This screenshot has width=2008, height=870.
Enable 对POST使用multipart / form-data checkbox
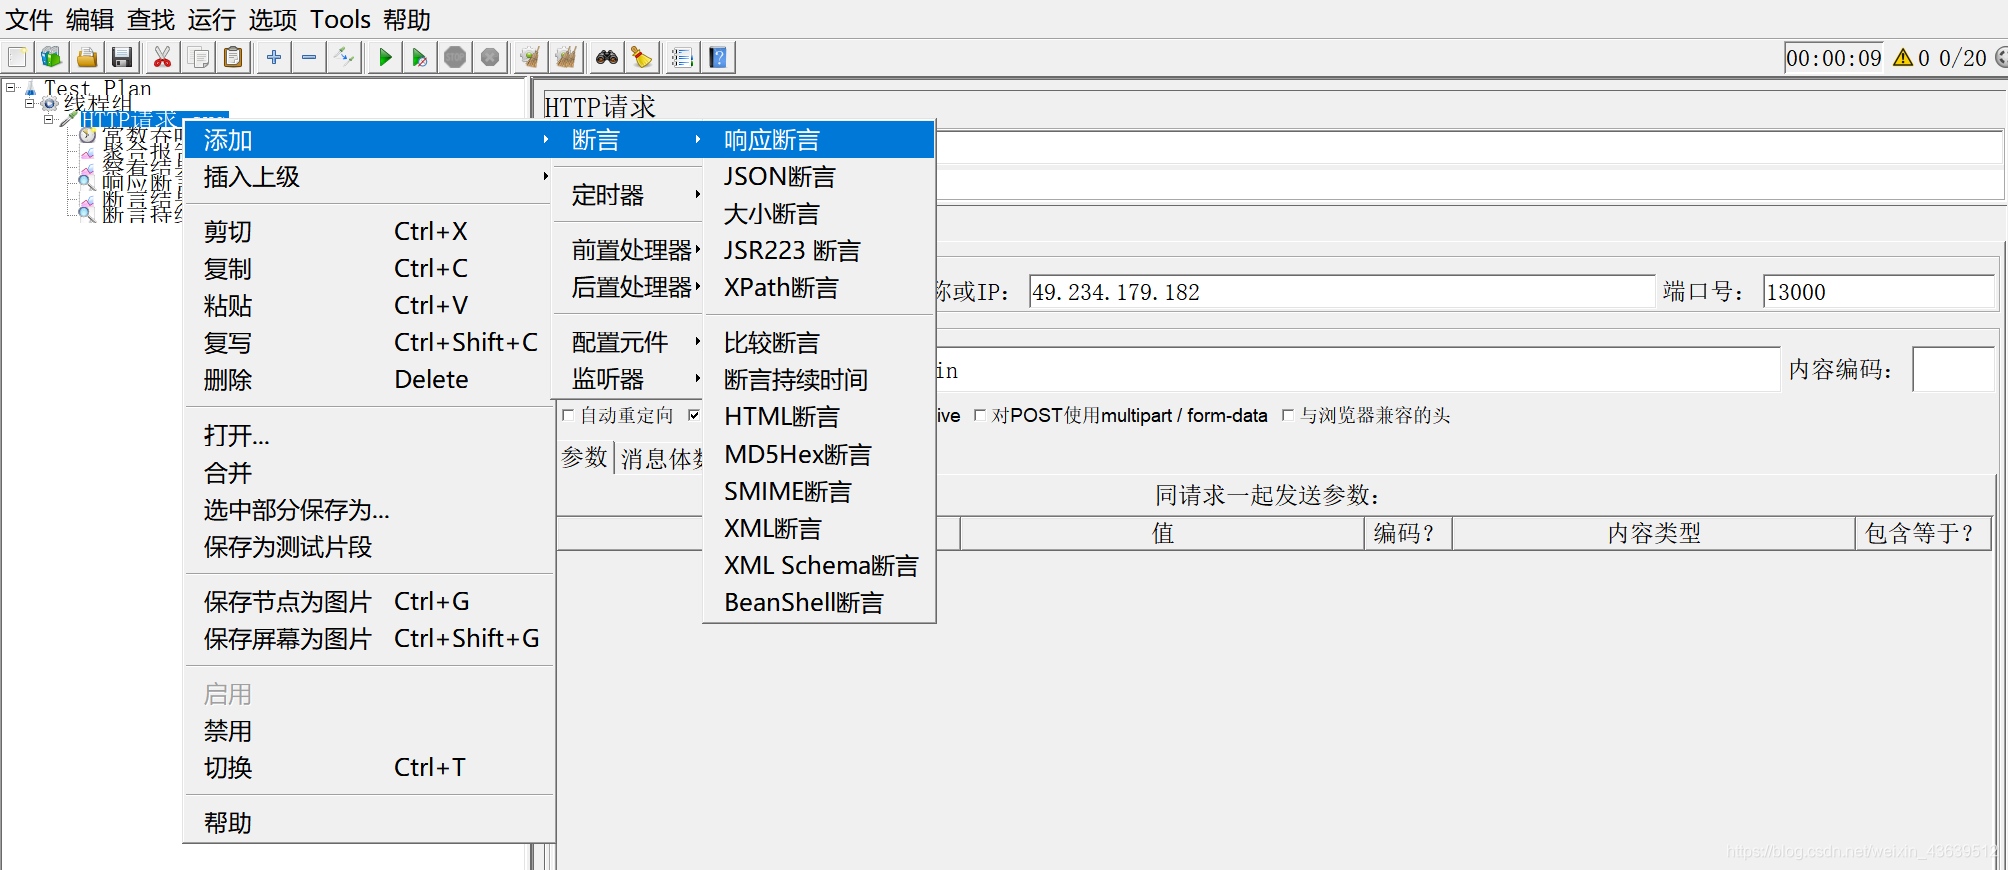(979, 415)
